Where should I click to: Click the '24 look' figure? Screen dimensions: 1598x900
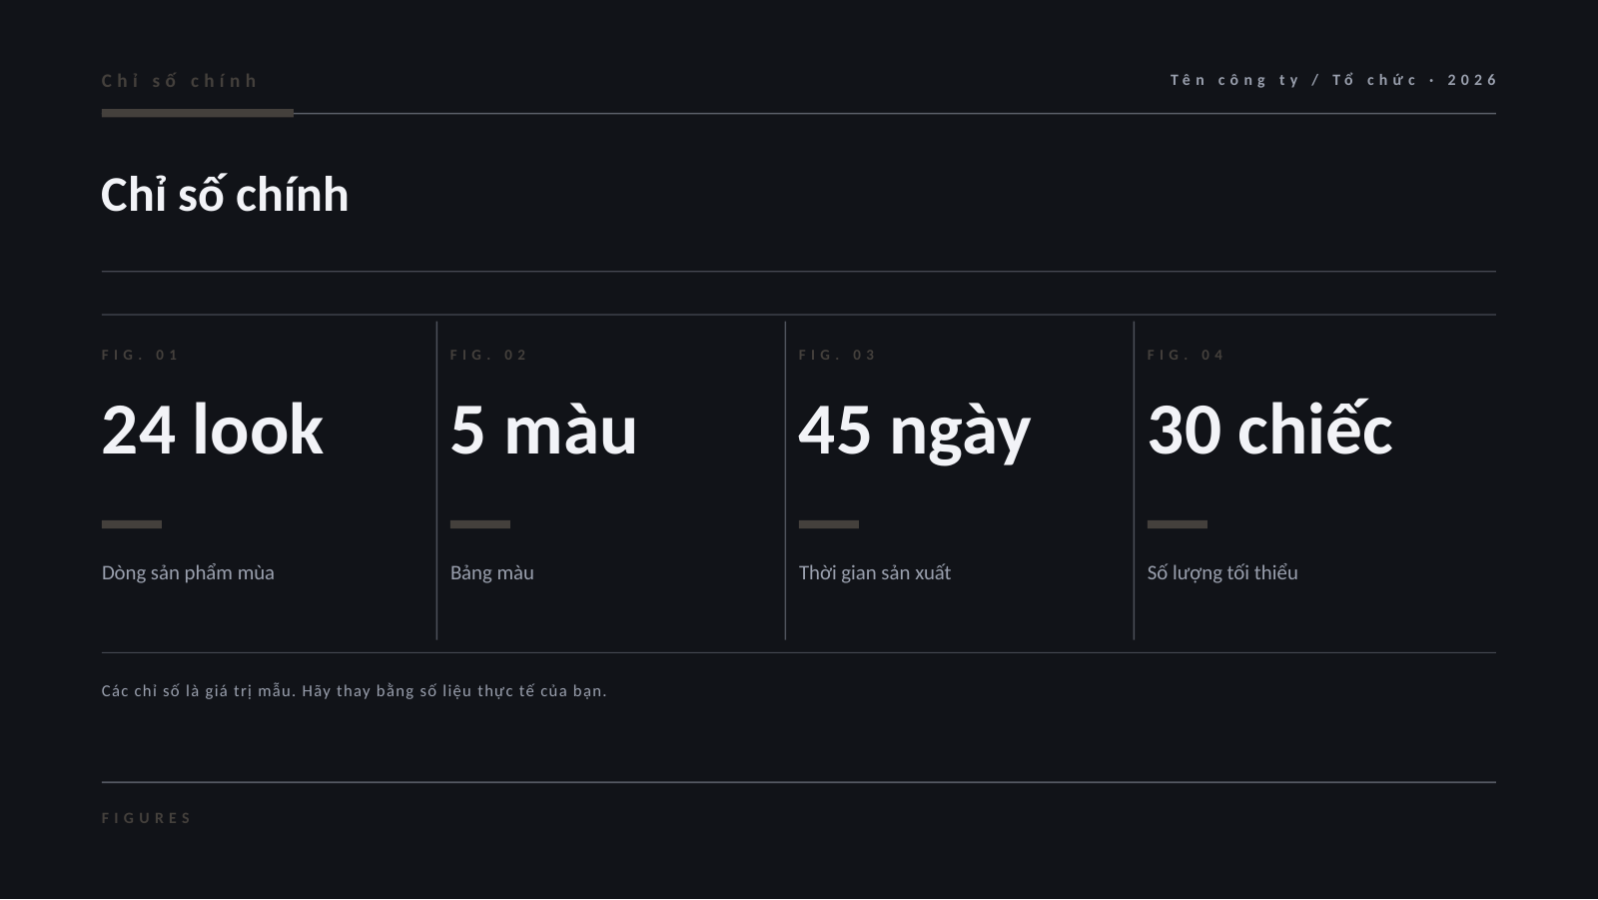click(x=212, y=430)
